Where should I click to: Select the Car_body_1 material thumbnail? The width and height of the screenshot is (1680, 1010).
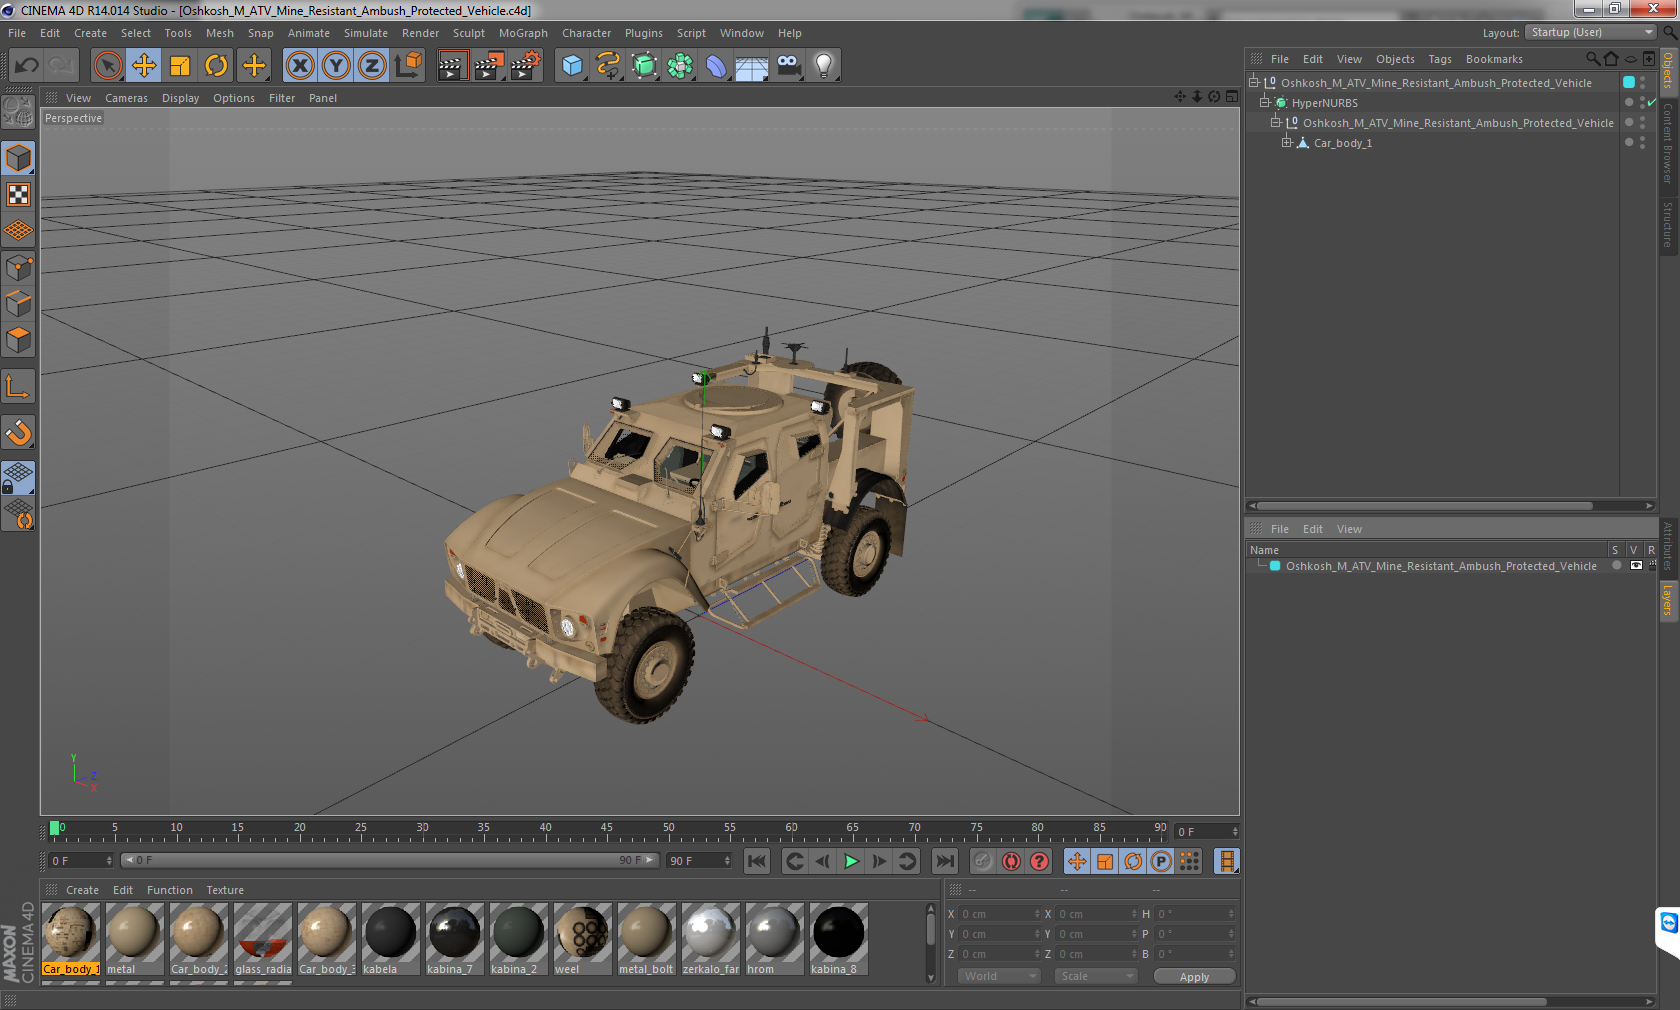pos(71,939)
